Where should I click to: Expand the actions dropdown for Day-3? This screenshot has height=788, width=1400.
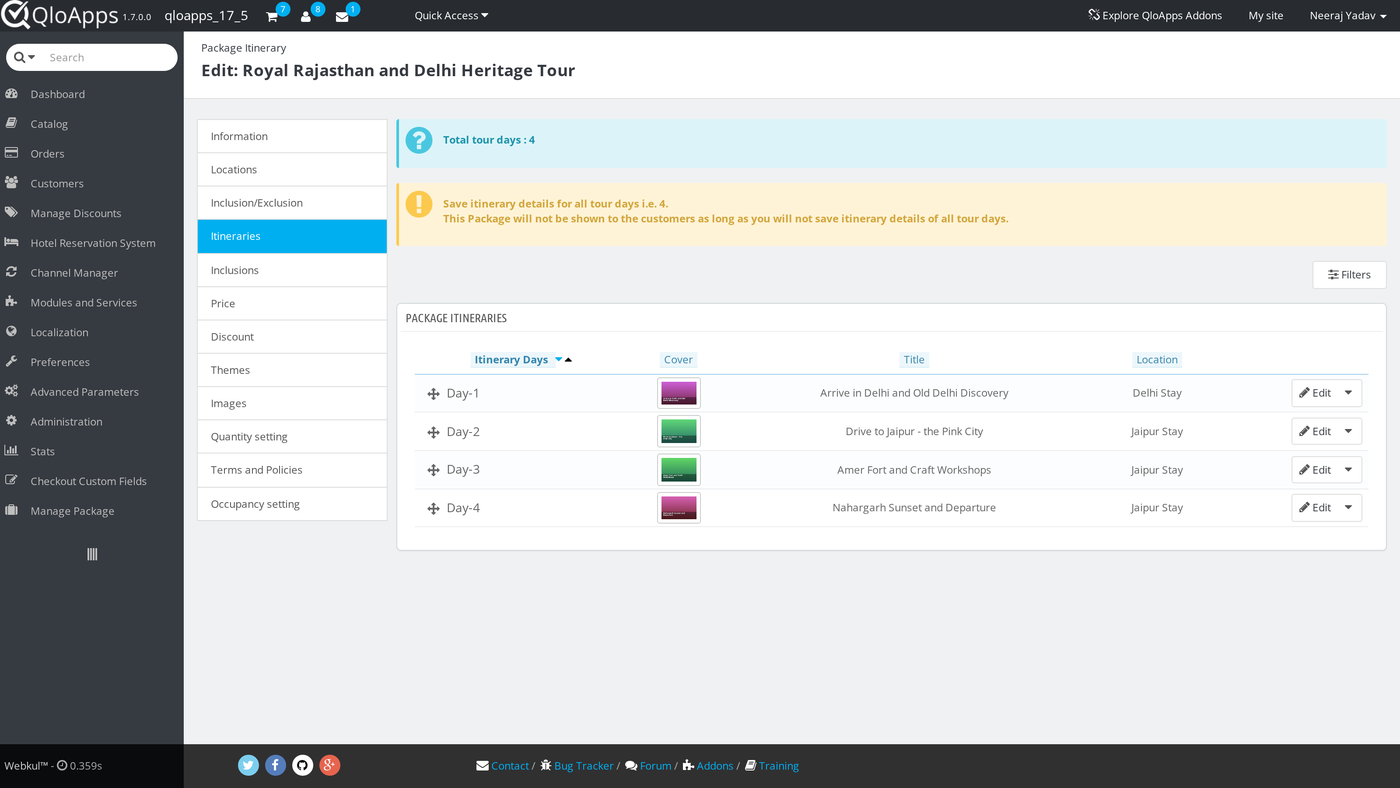[1348, 469]
